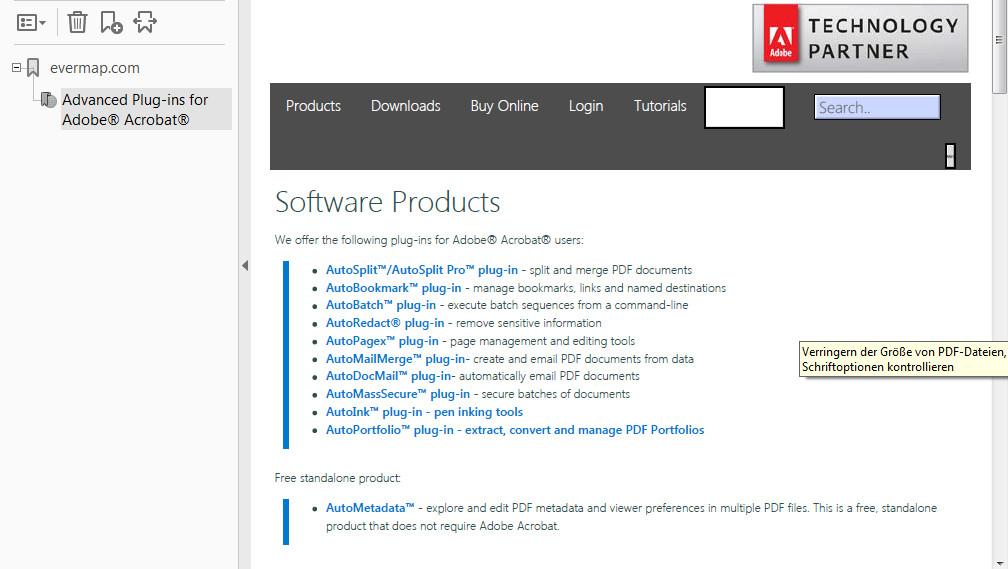Open the Downloads menu
This screenshot has width=1008, height=569.
click(406, 106)
